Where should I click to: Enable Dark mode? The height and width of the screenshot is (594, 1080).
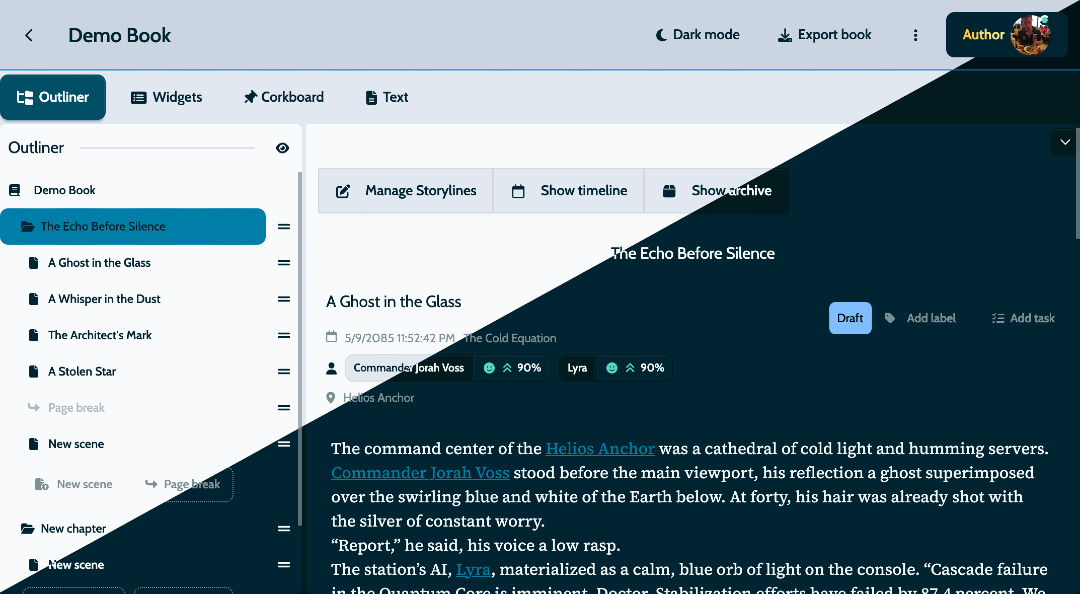[x=697, y=34]
